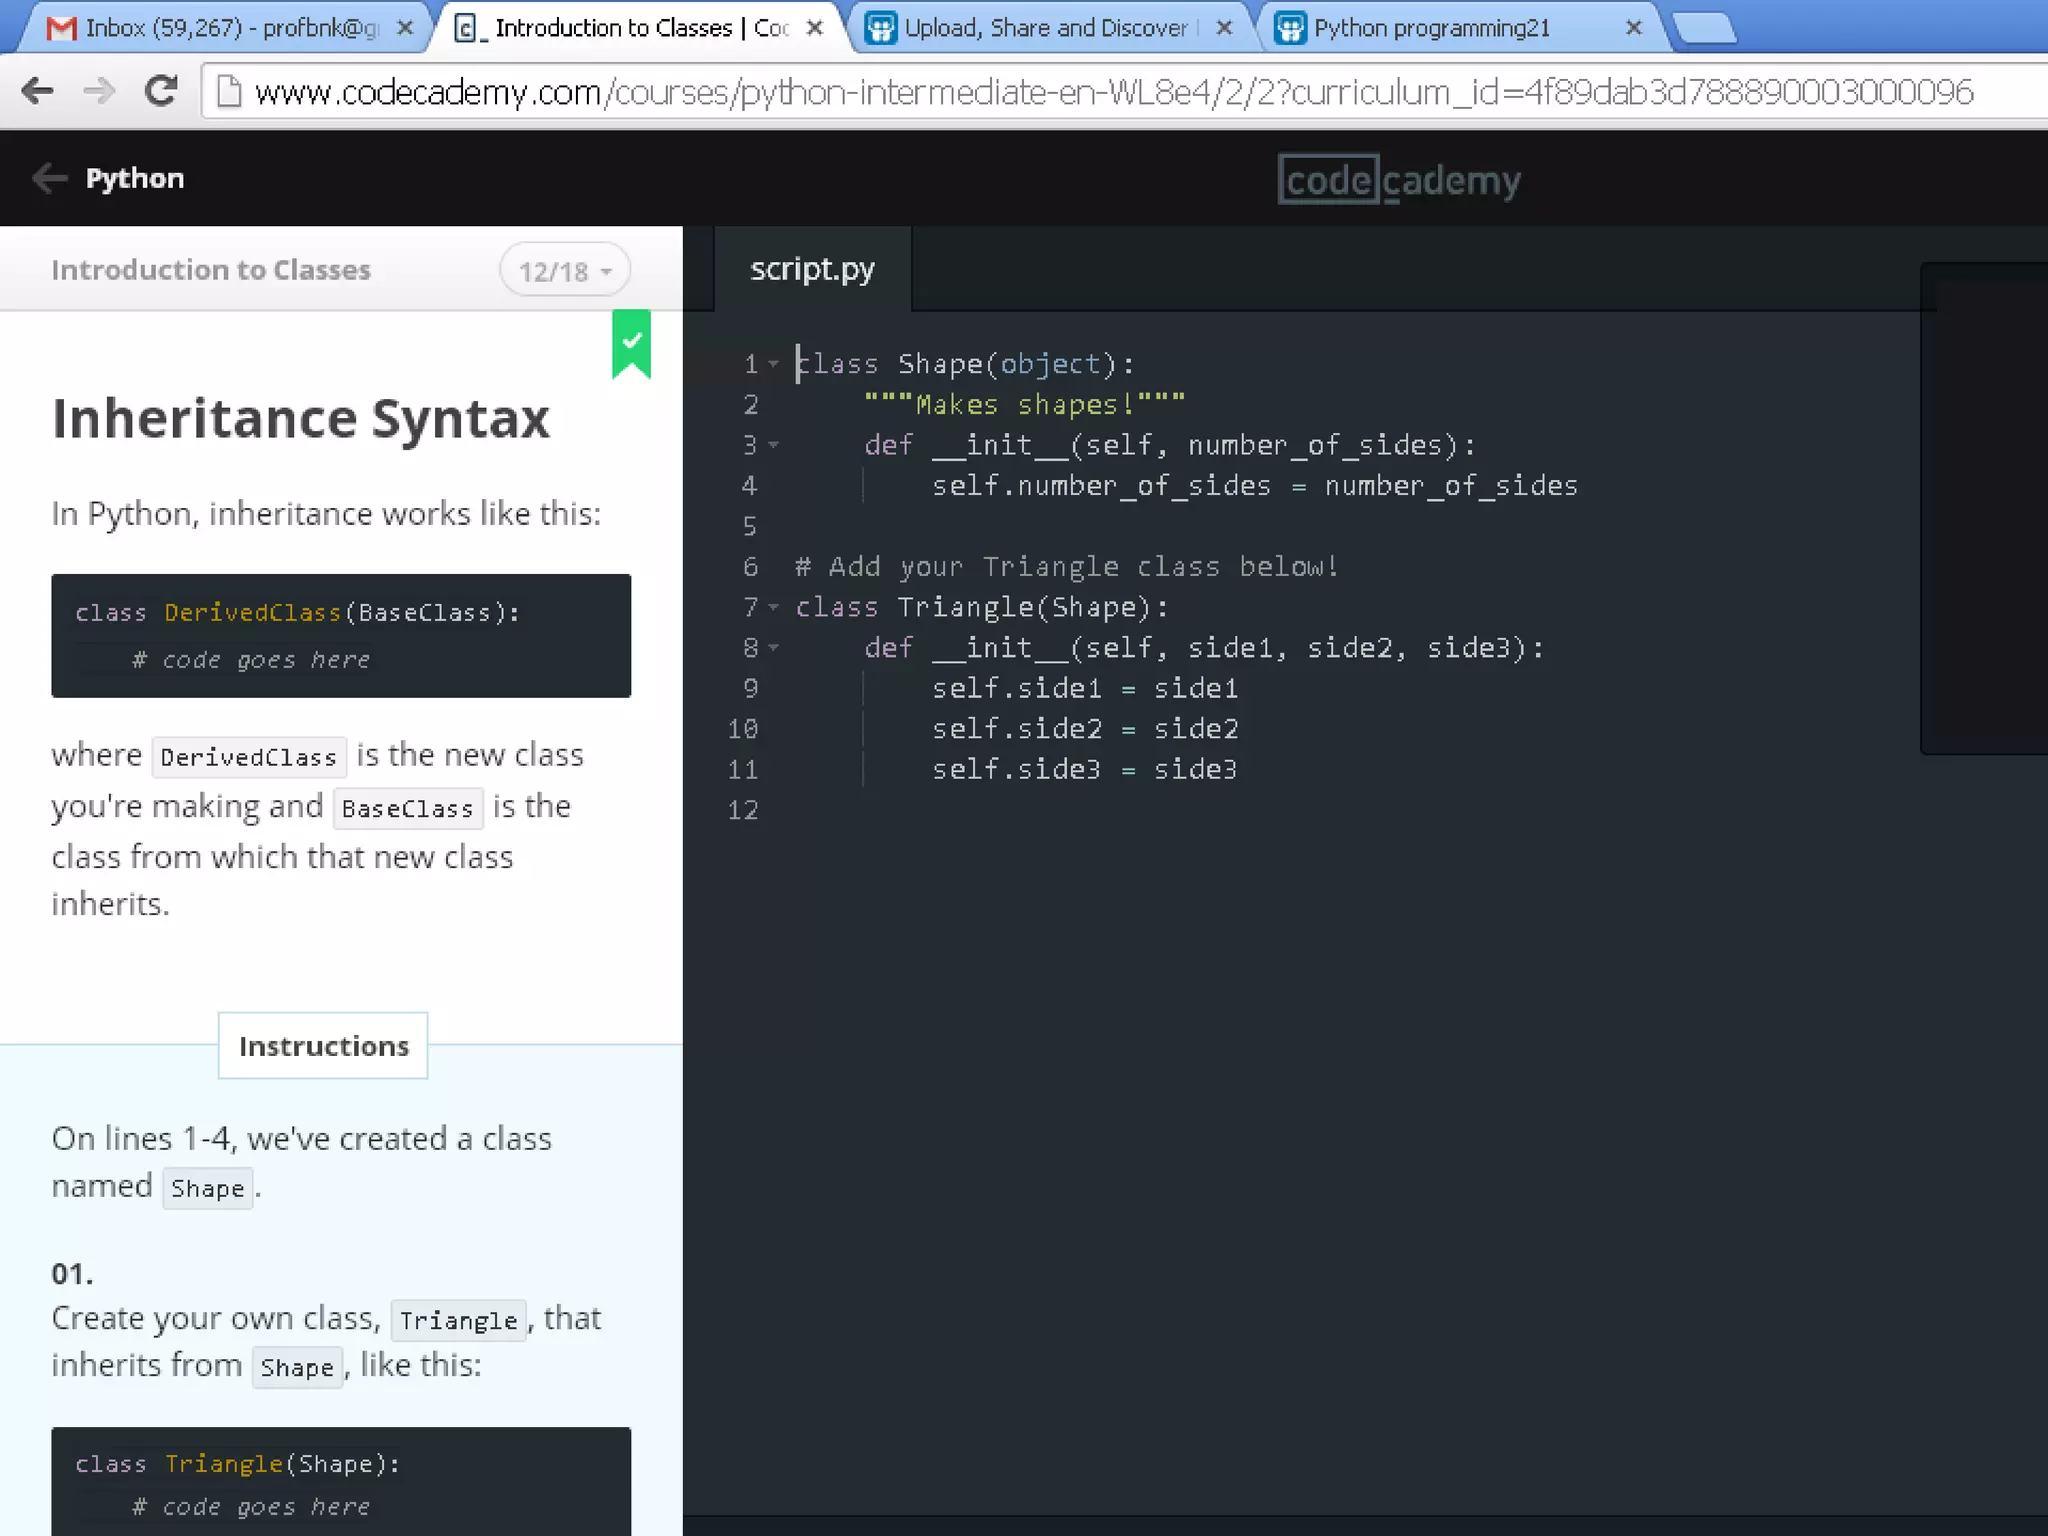Click line 4 self.number_of_sides assignment
The width and height of the screenshot is (2048, 1536).
(1254, 486)
